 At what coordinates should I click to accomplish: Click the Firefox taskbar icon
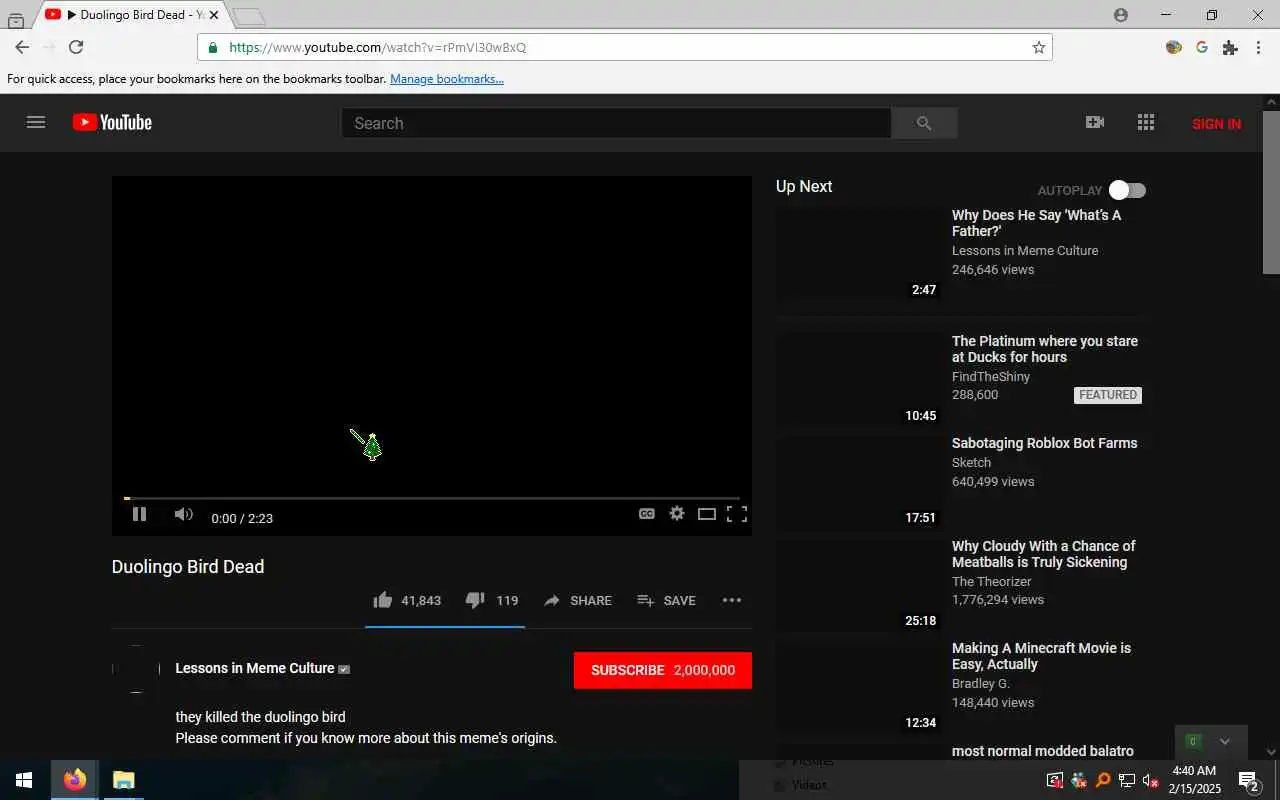click(x=75, y=780)
